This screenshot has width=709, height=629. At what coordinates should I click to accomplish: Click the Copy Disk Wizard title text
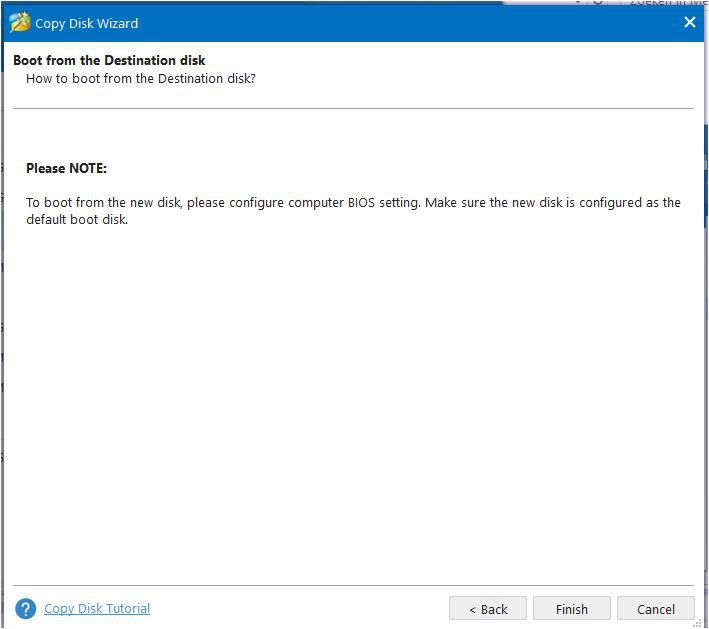(87, 23)
